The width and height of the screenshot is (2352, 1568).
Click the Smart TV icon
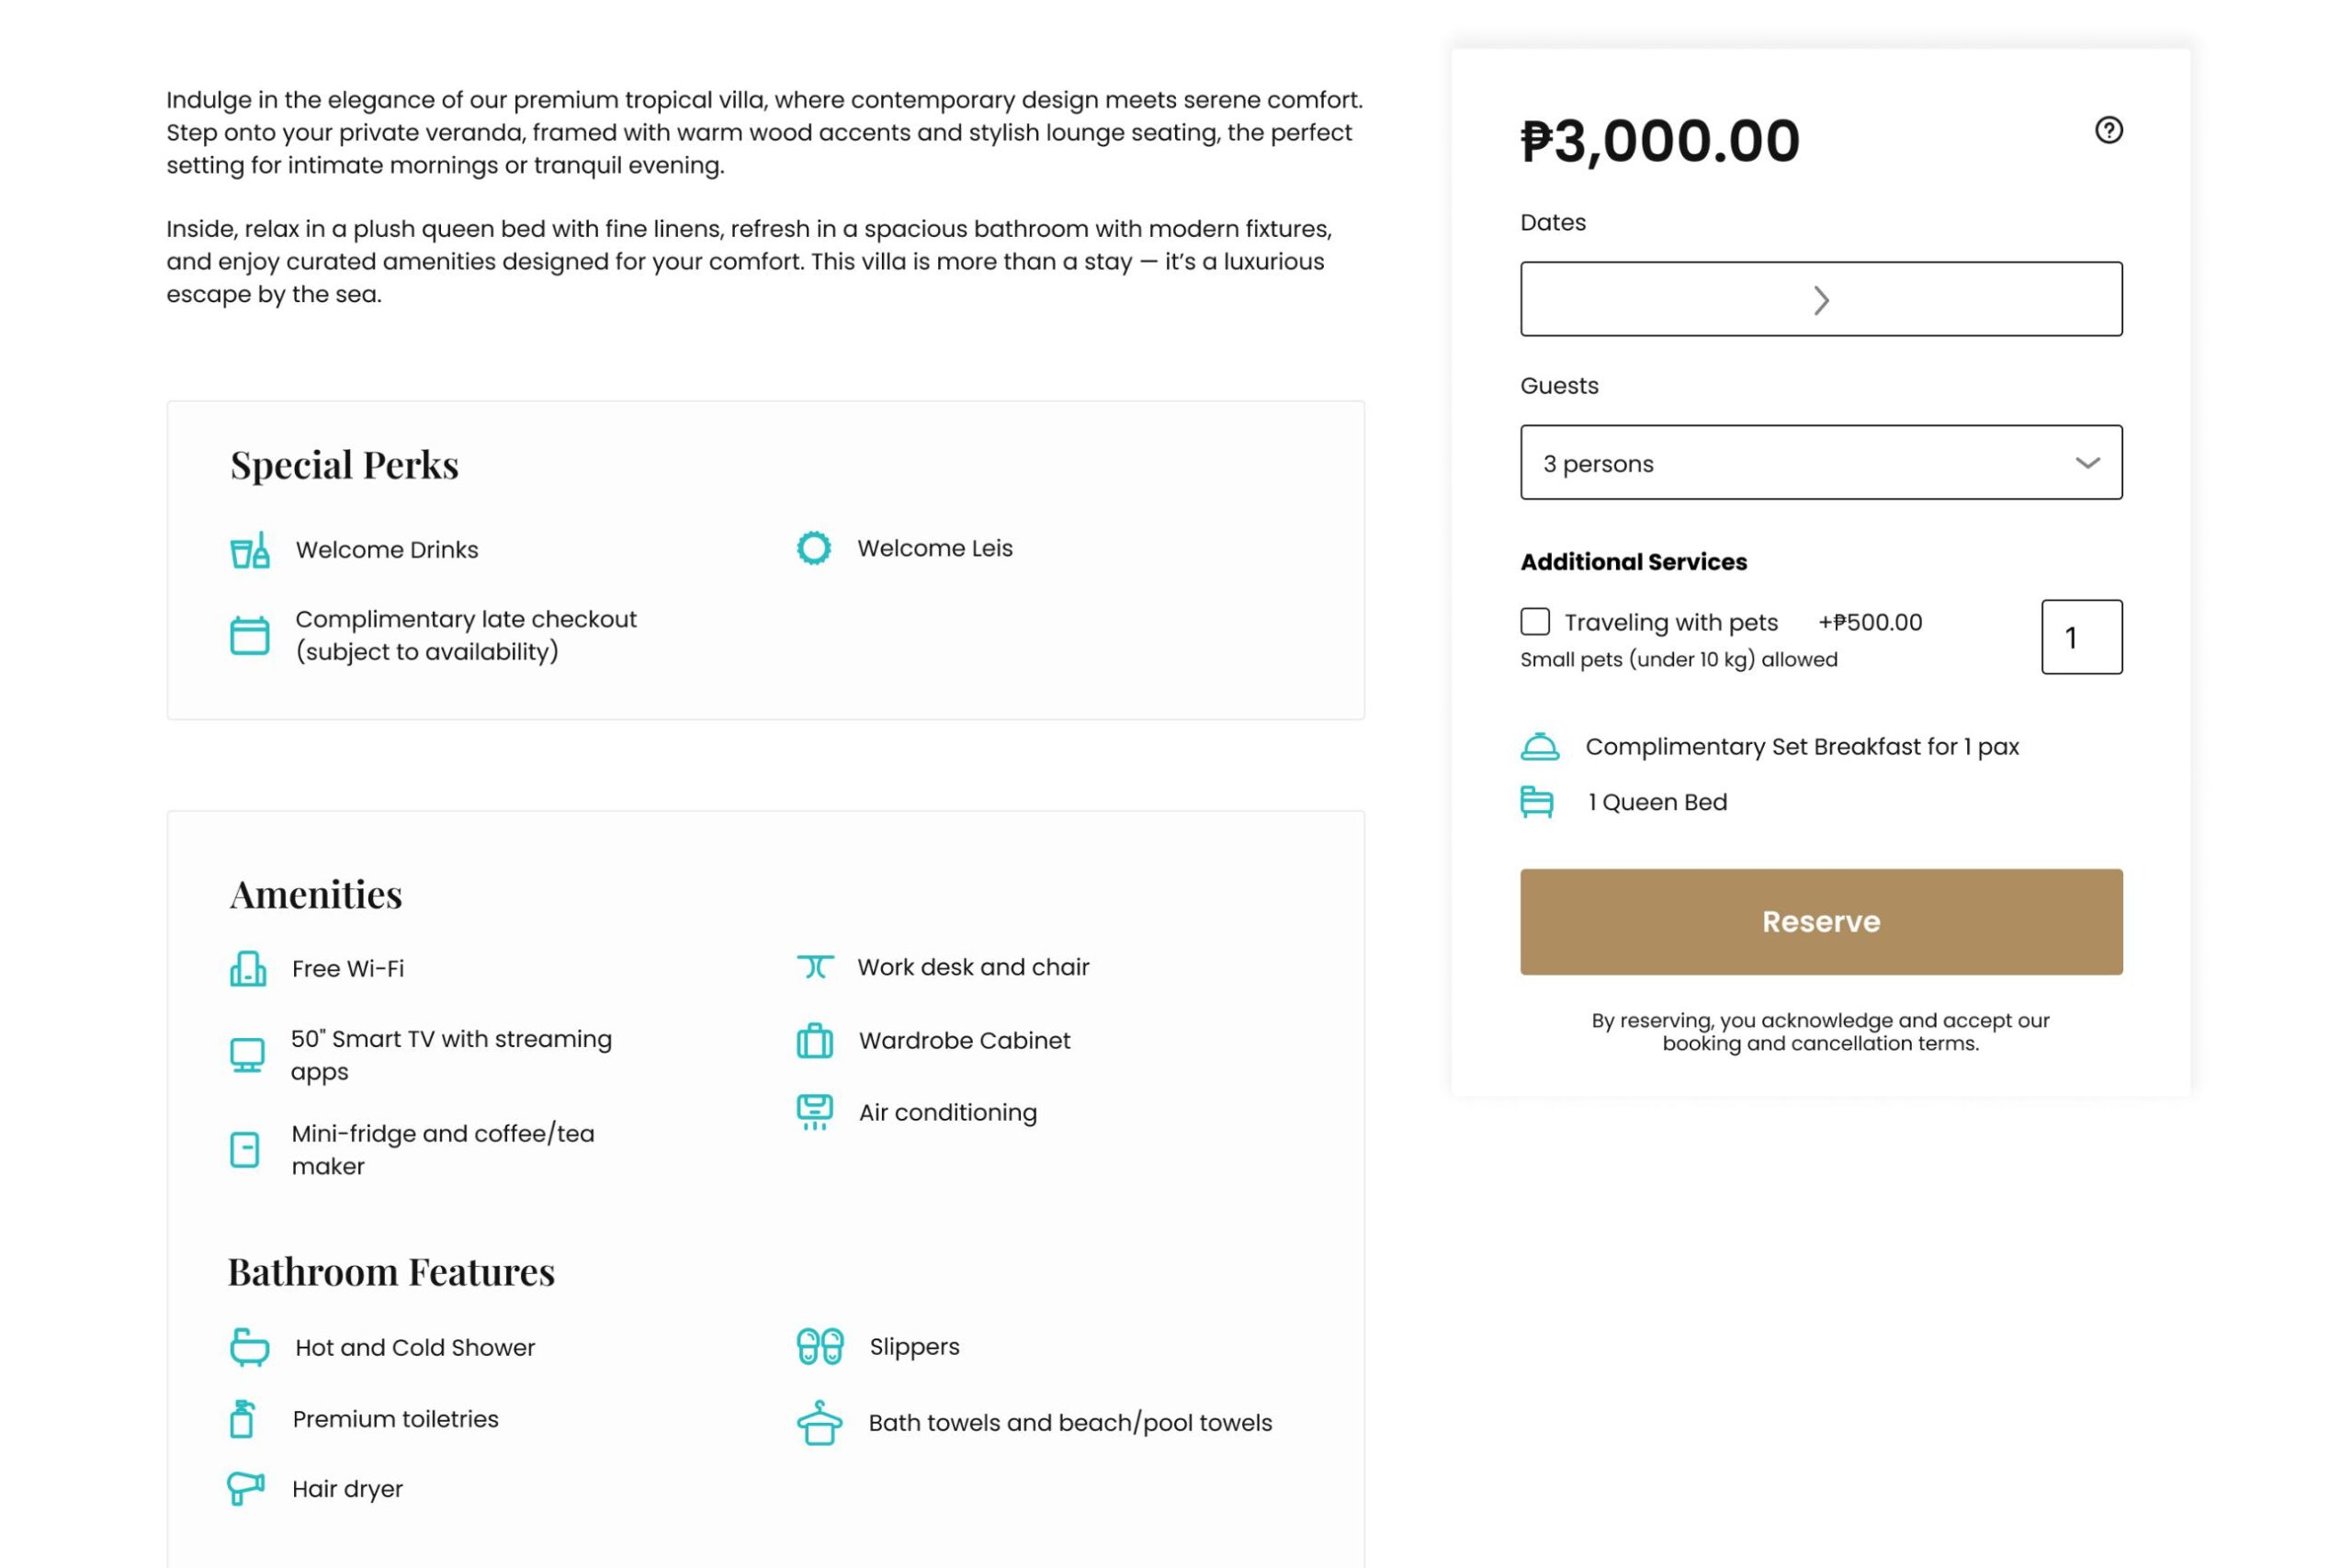click(x=247, y=1055)
